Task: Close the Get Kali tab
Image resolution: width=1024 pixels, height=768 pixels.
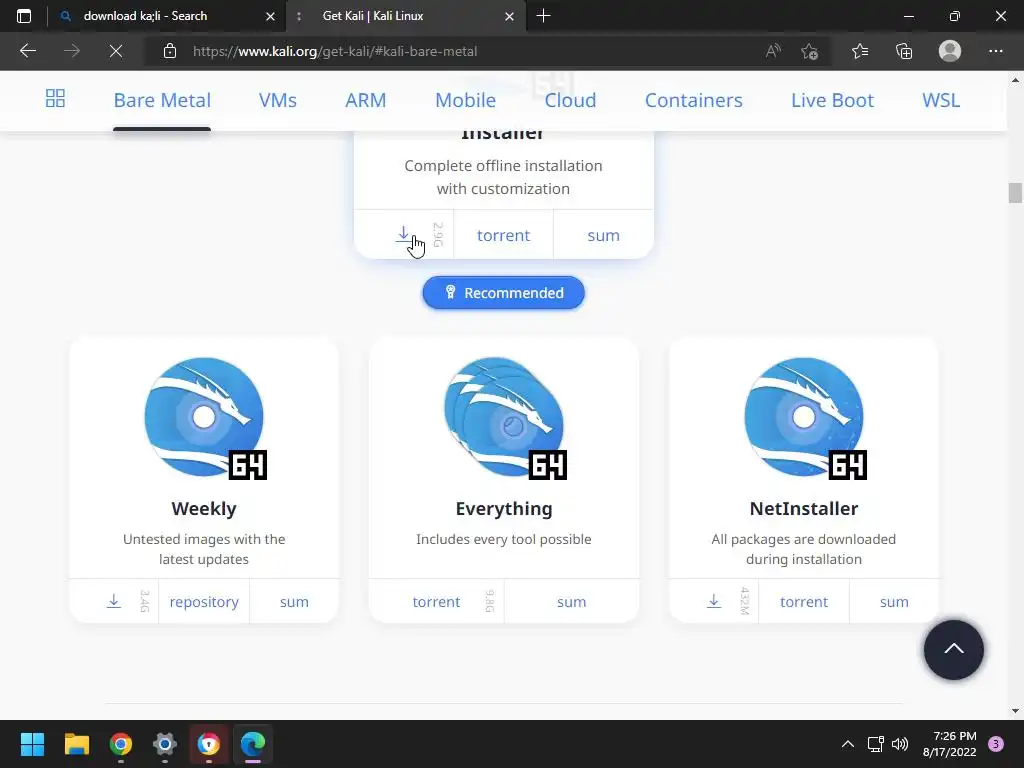Action: coord(509,16)
